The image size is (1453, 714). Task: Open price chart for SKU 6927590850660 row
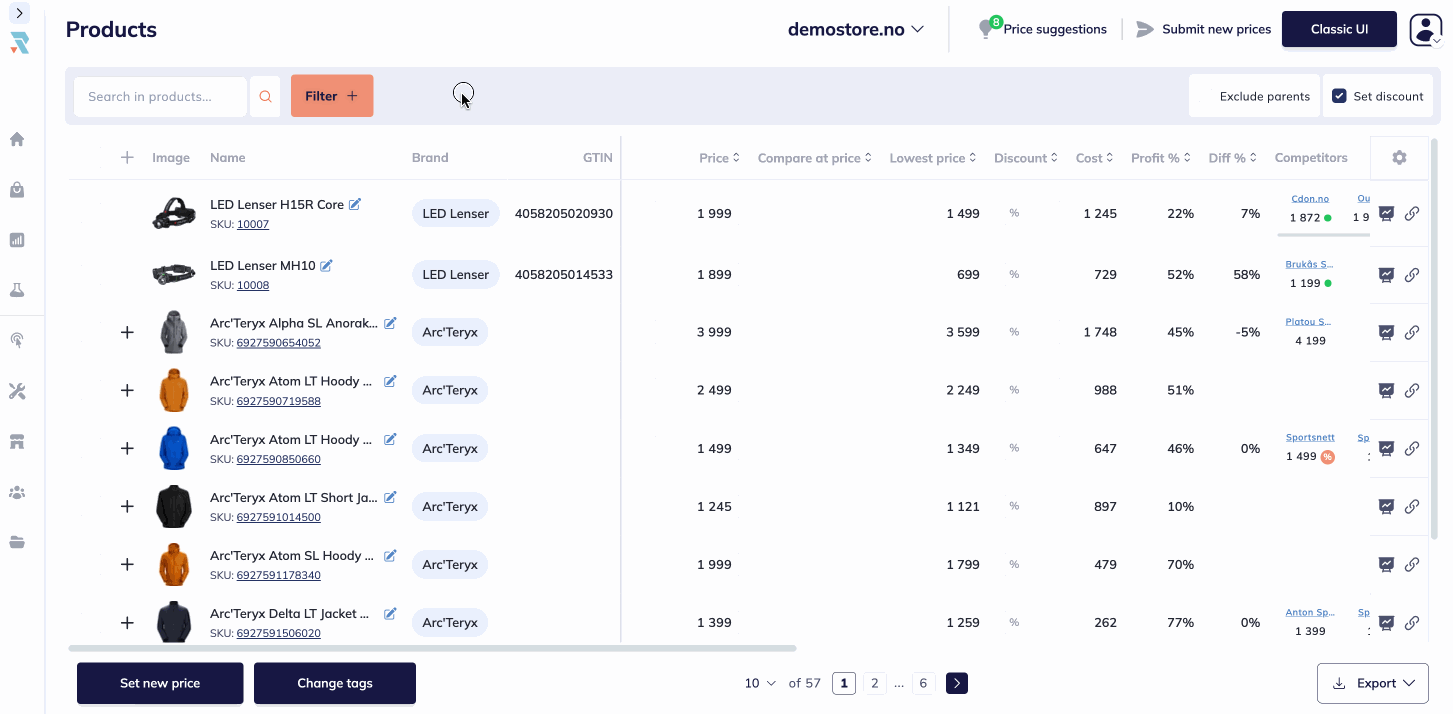[x=1386, y=448]
